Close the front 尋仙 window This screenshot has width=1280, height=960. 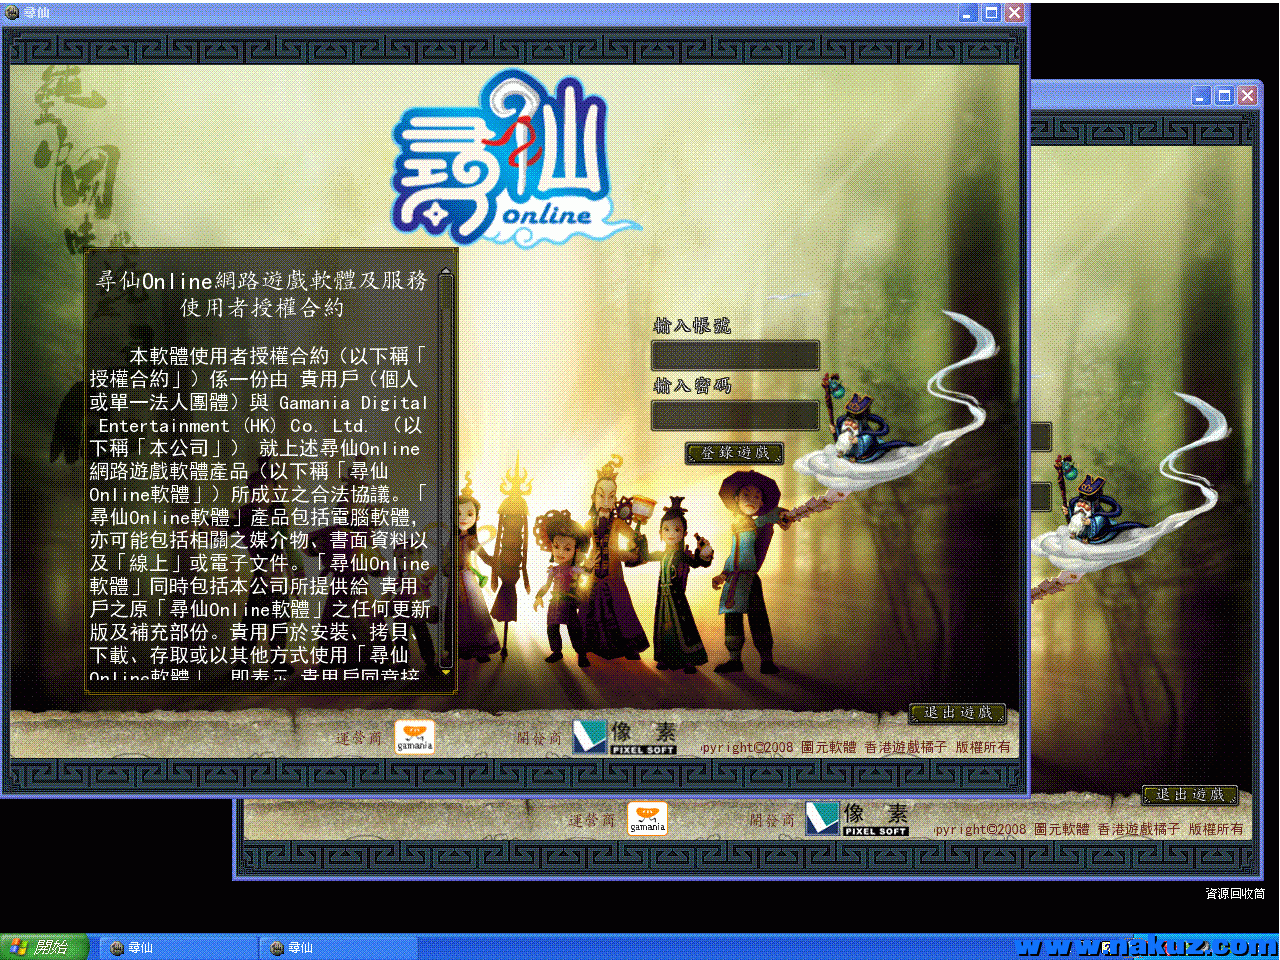[1014, 13]
